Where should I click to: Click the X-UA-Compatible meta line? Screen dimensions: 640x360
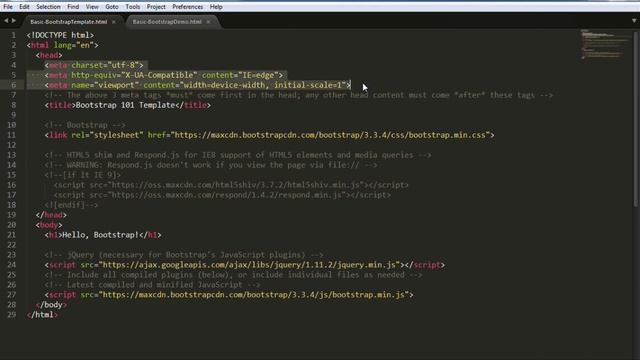tap(164, 75)
